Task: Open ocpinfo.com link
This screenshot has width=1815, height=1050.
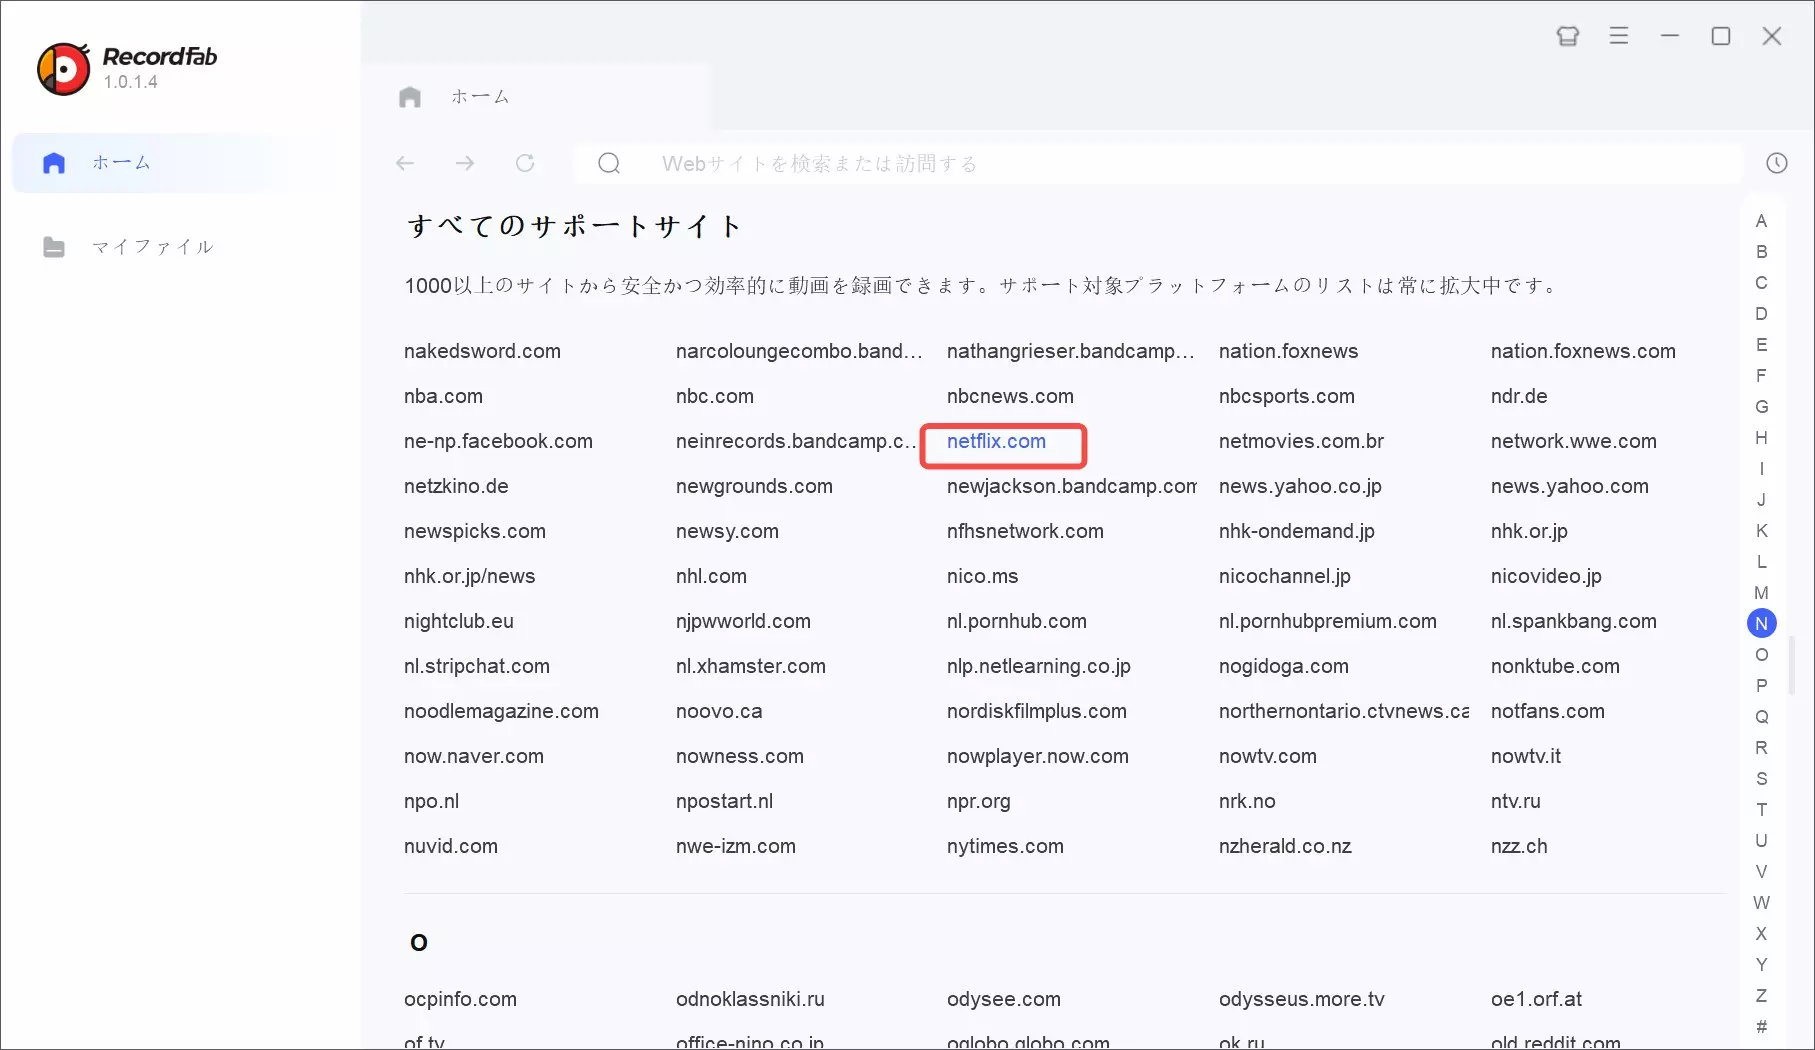Action: [460, 999]
